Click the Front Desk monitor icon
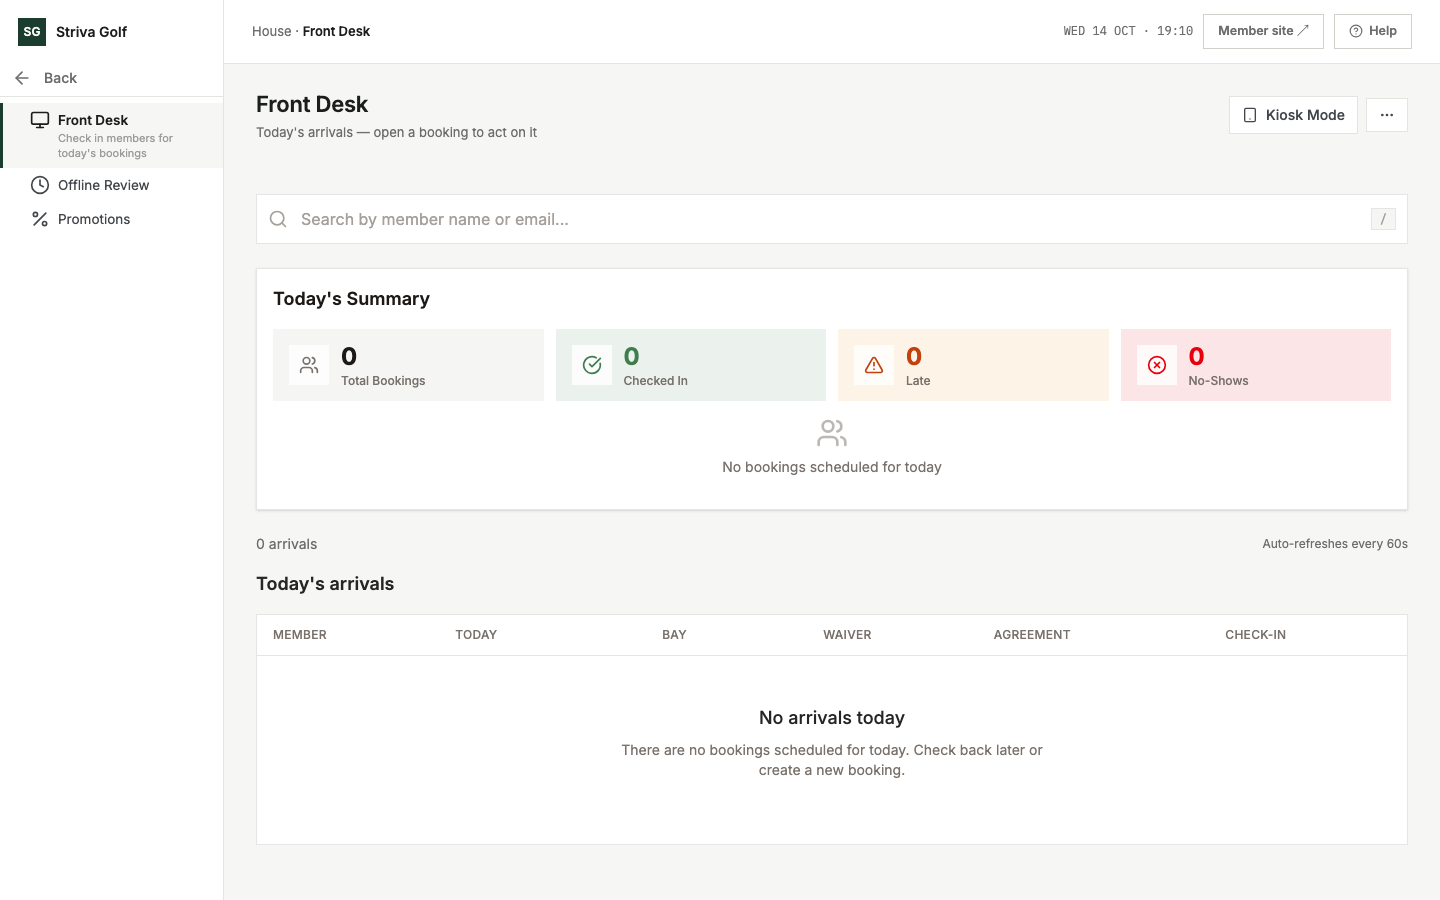Image resolution: width=1440 pixels, height=900 pixels. pos(40,120)
